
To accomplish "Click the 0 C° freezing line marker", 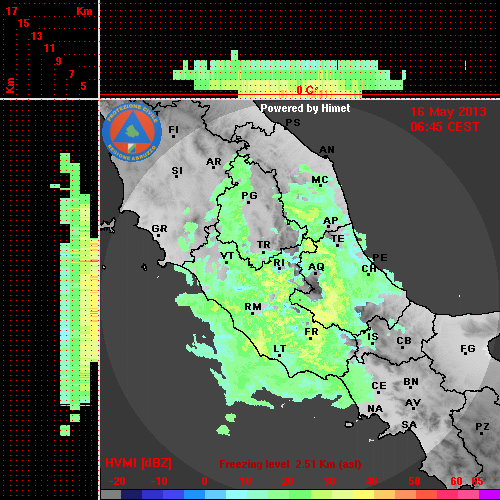I will click(x=307, y=90).
